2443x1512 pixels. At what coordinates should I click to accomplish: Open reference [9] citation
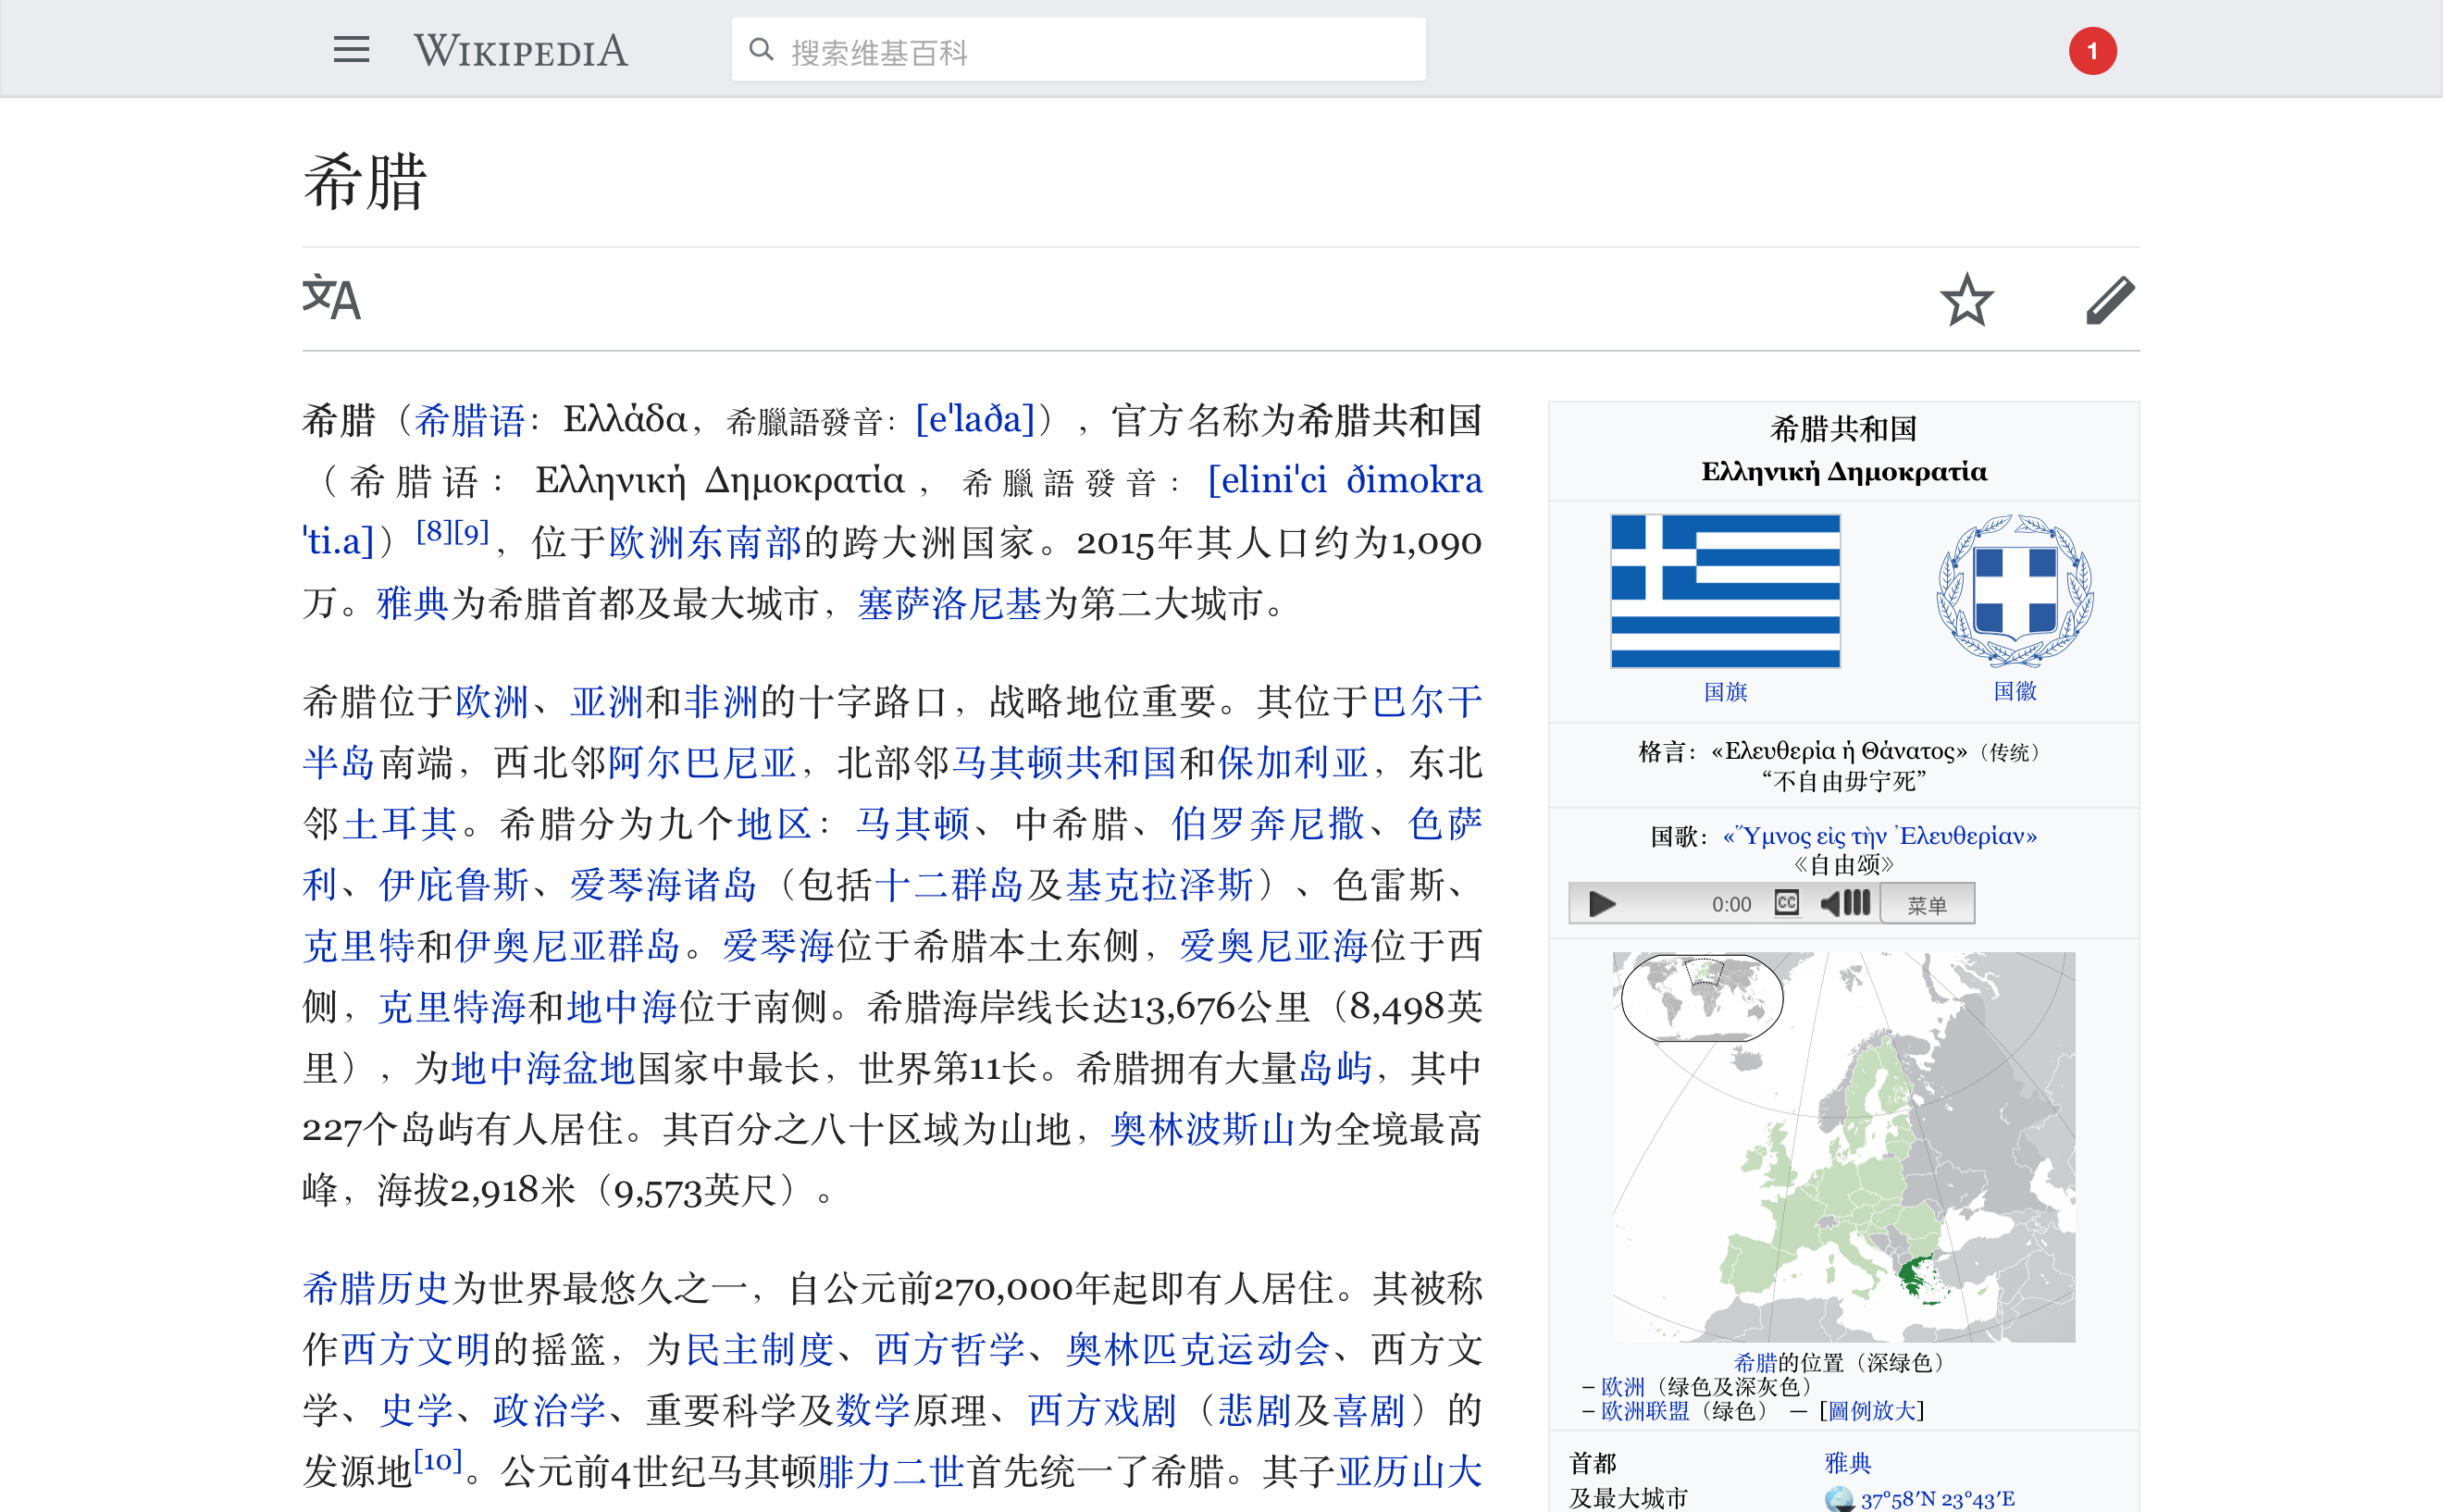472,531
